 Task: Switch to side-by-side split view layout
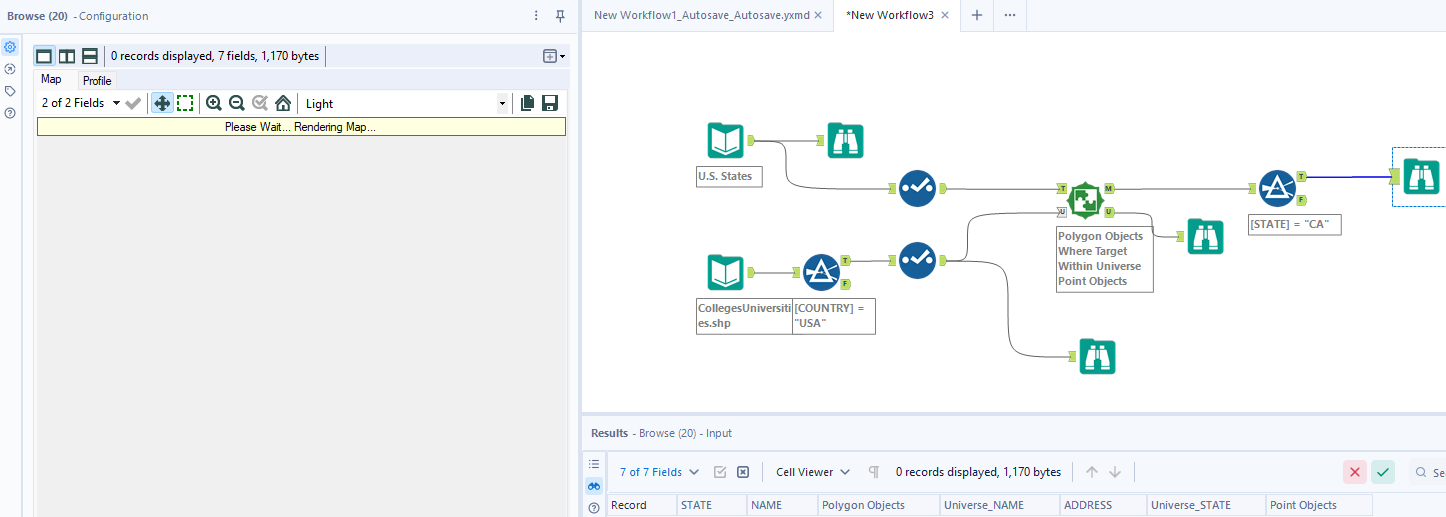(67, 56)
